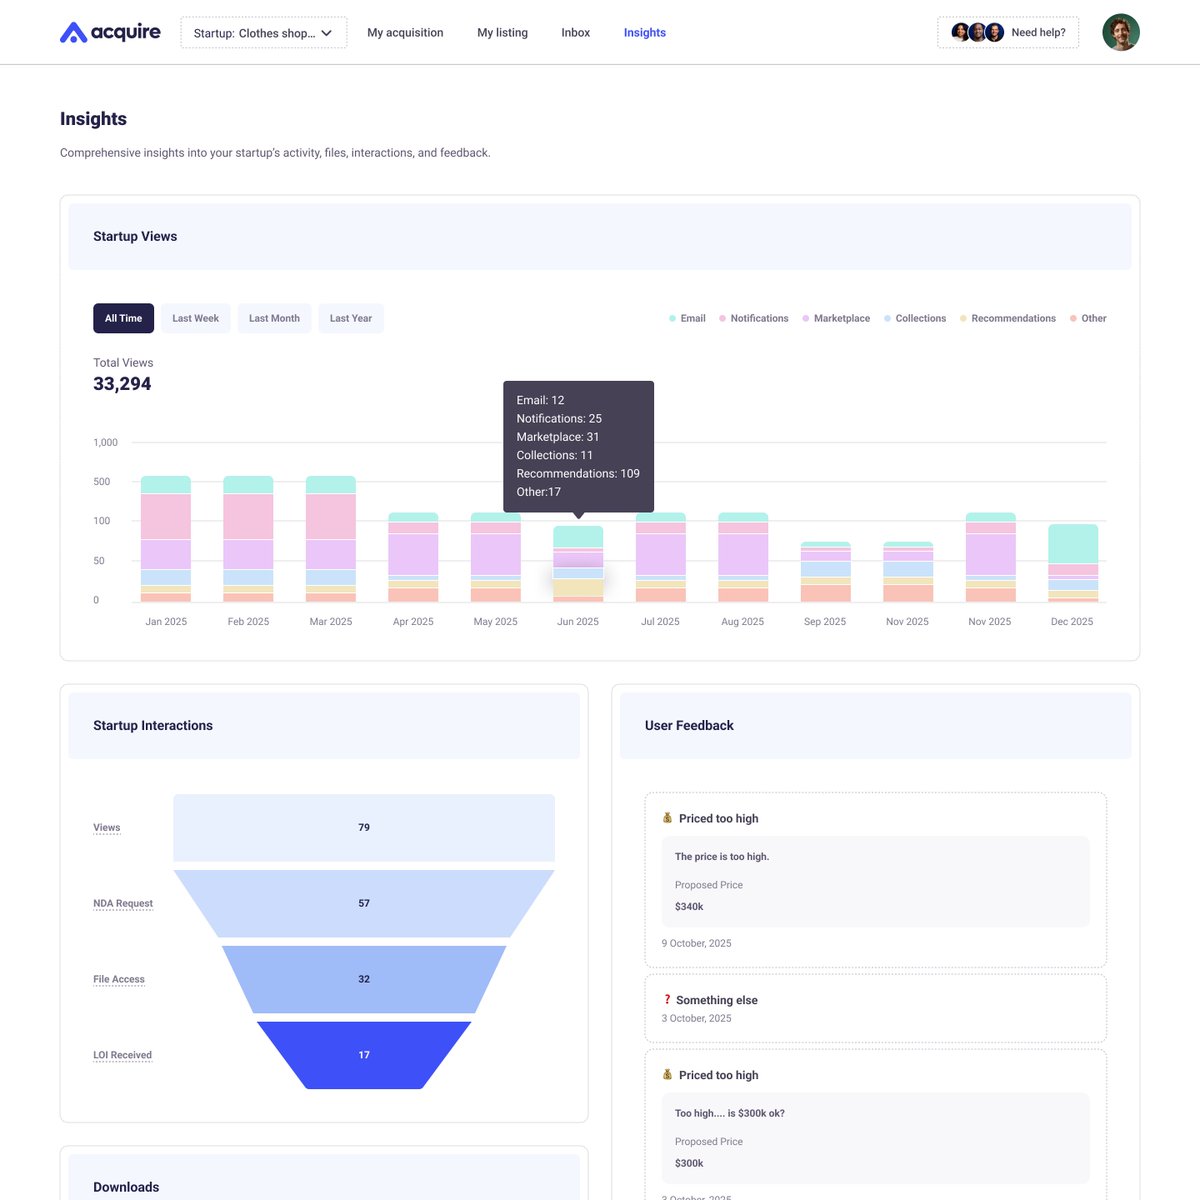Click the Apr 2025 bar
This screenshot has width=1200, height=1200.
(413, 557)
